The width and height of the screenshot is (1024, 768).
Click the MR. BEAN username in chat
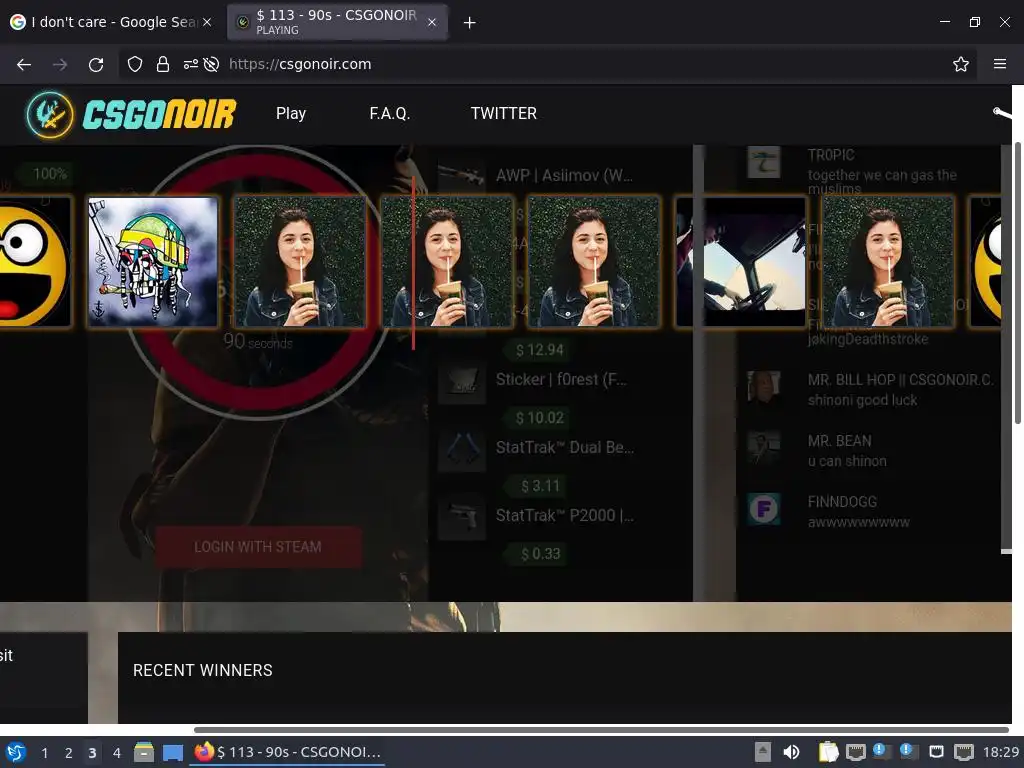[x=839, y=441]
